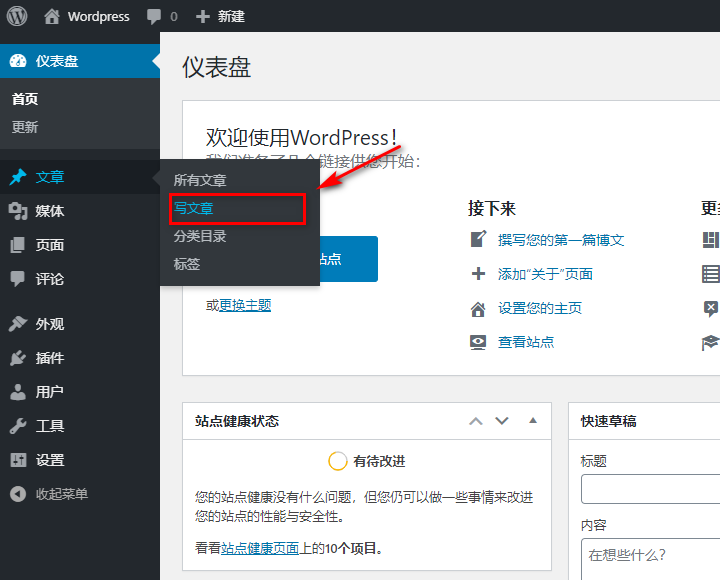Click the comment count 0 in admin bar
This screenshot has height=580, width=720.
[174, 17]
